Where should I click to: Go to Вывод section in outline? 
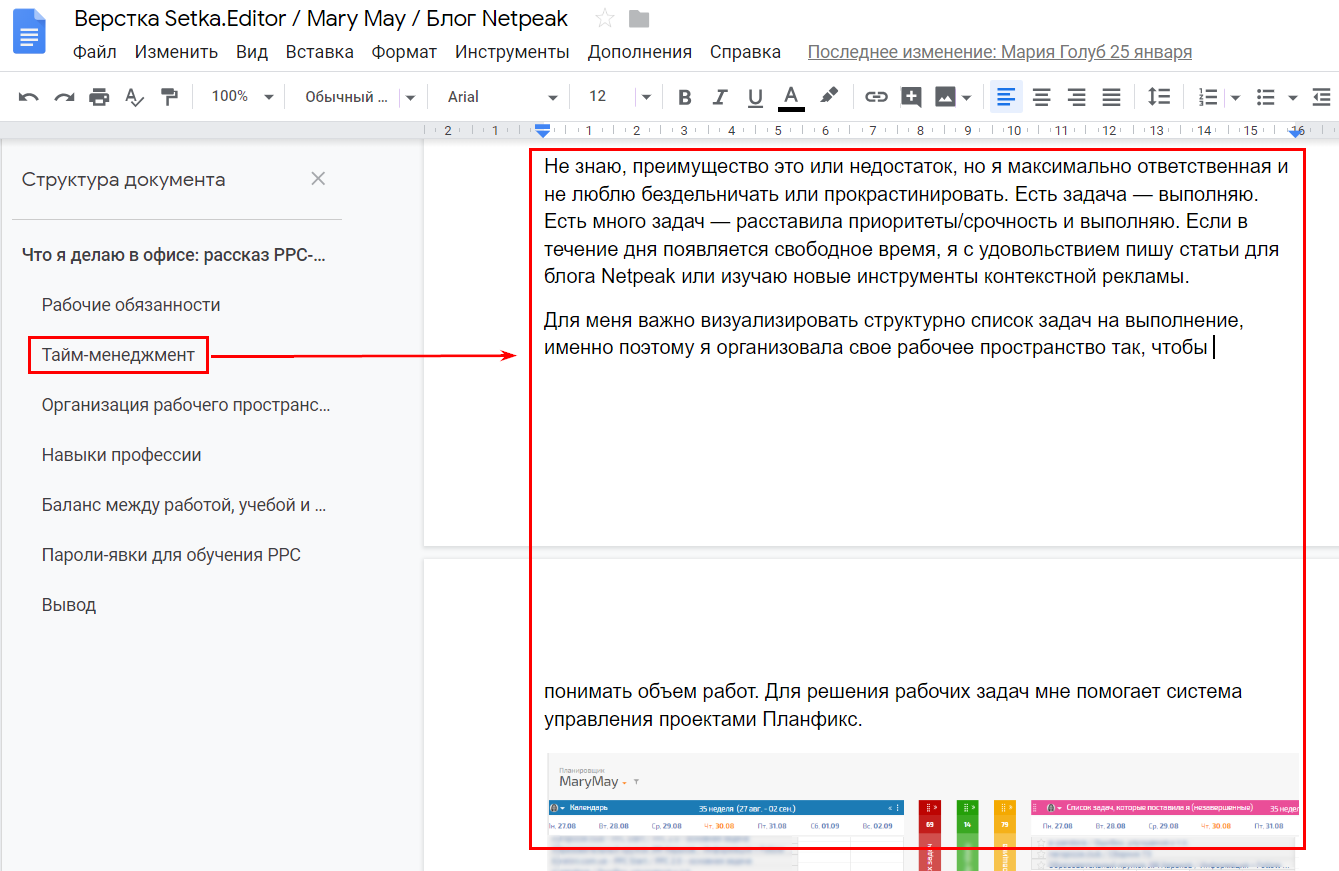click(x=69, y=605)
